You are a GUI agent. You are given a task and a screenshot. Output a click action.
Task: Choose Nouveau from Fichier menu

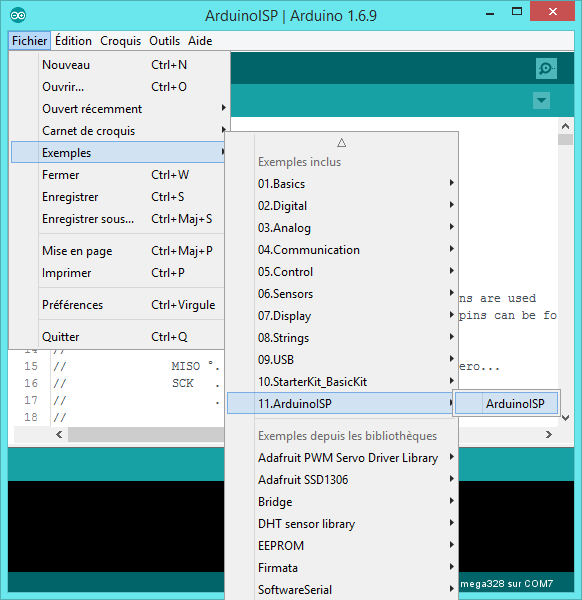[x=118, y=65]
